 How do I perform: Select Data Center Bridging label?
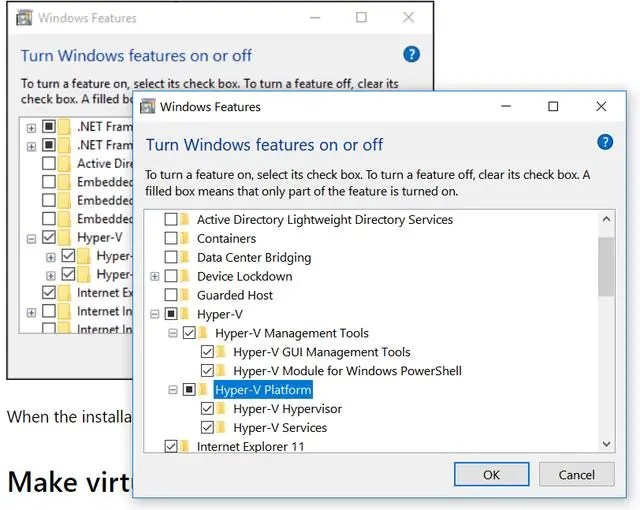[x=254, y=257]
